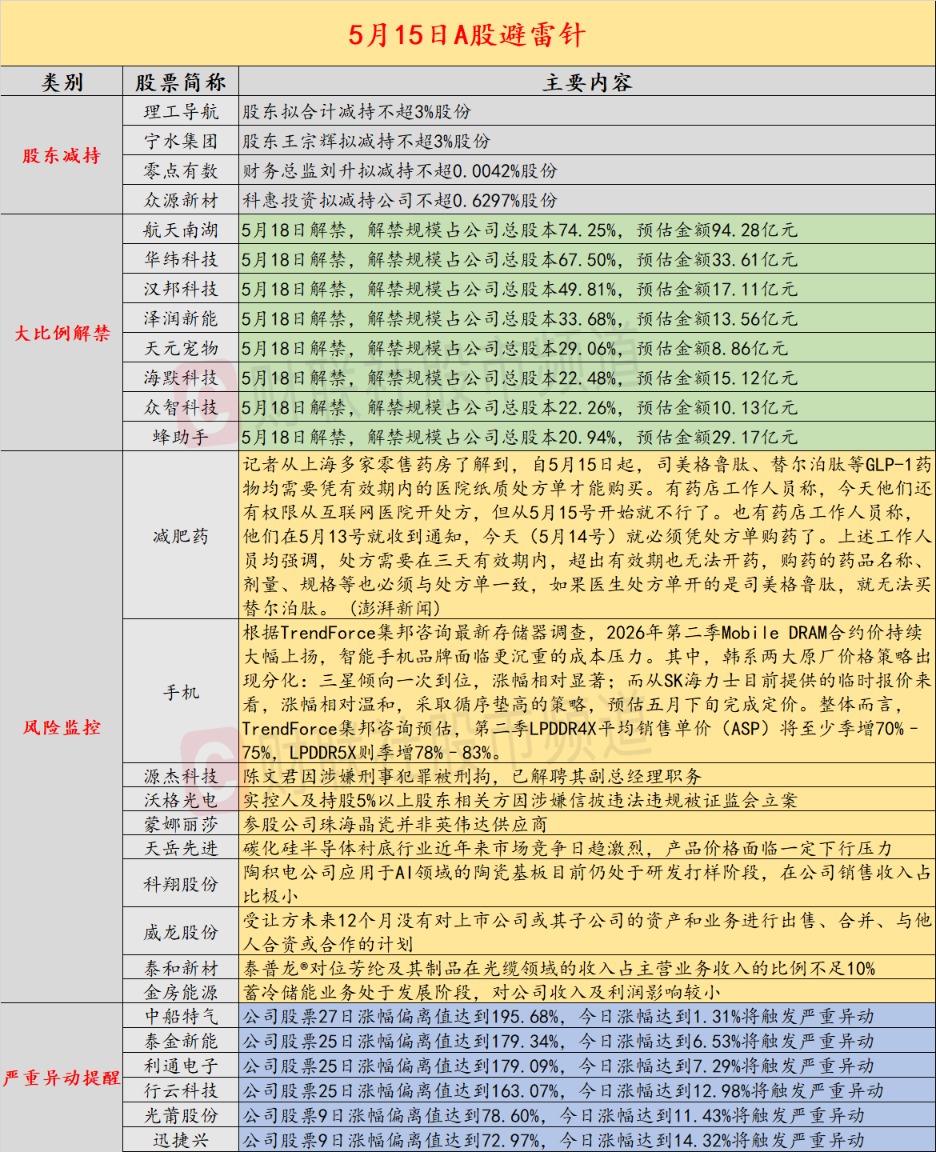Select stock name 天岳先进
The height and width of the screenshot is (1152, 936).
[181, 849]
